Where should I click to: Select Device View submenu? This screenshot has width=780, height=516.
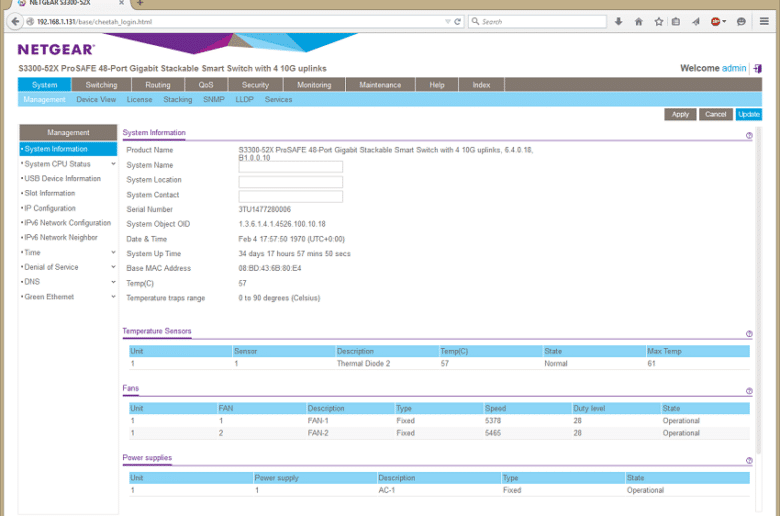(x=96, y=100)
